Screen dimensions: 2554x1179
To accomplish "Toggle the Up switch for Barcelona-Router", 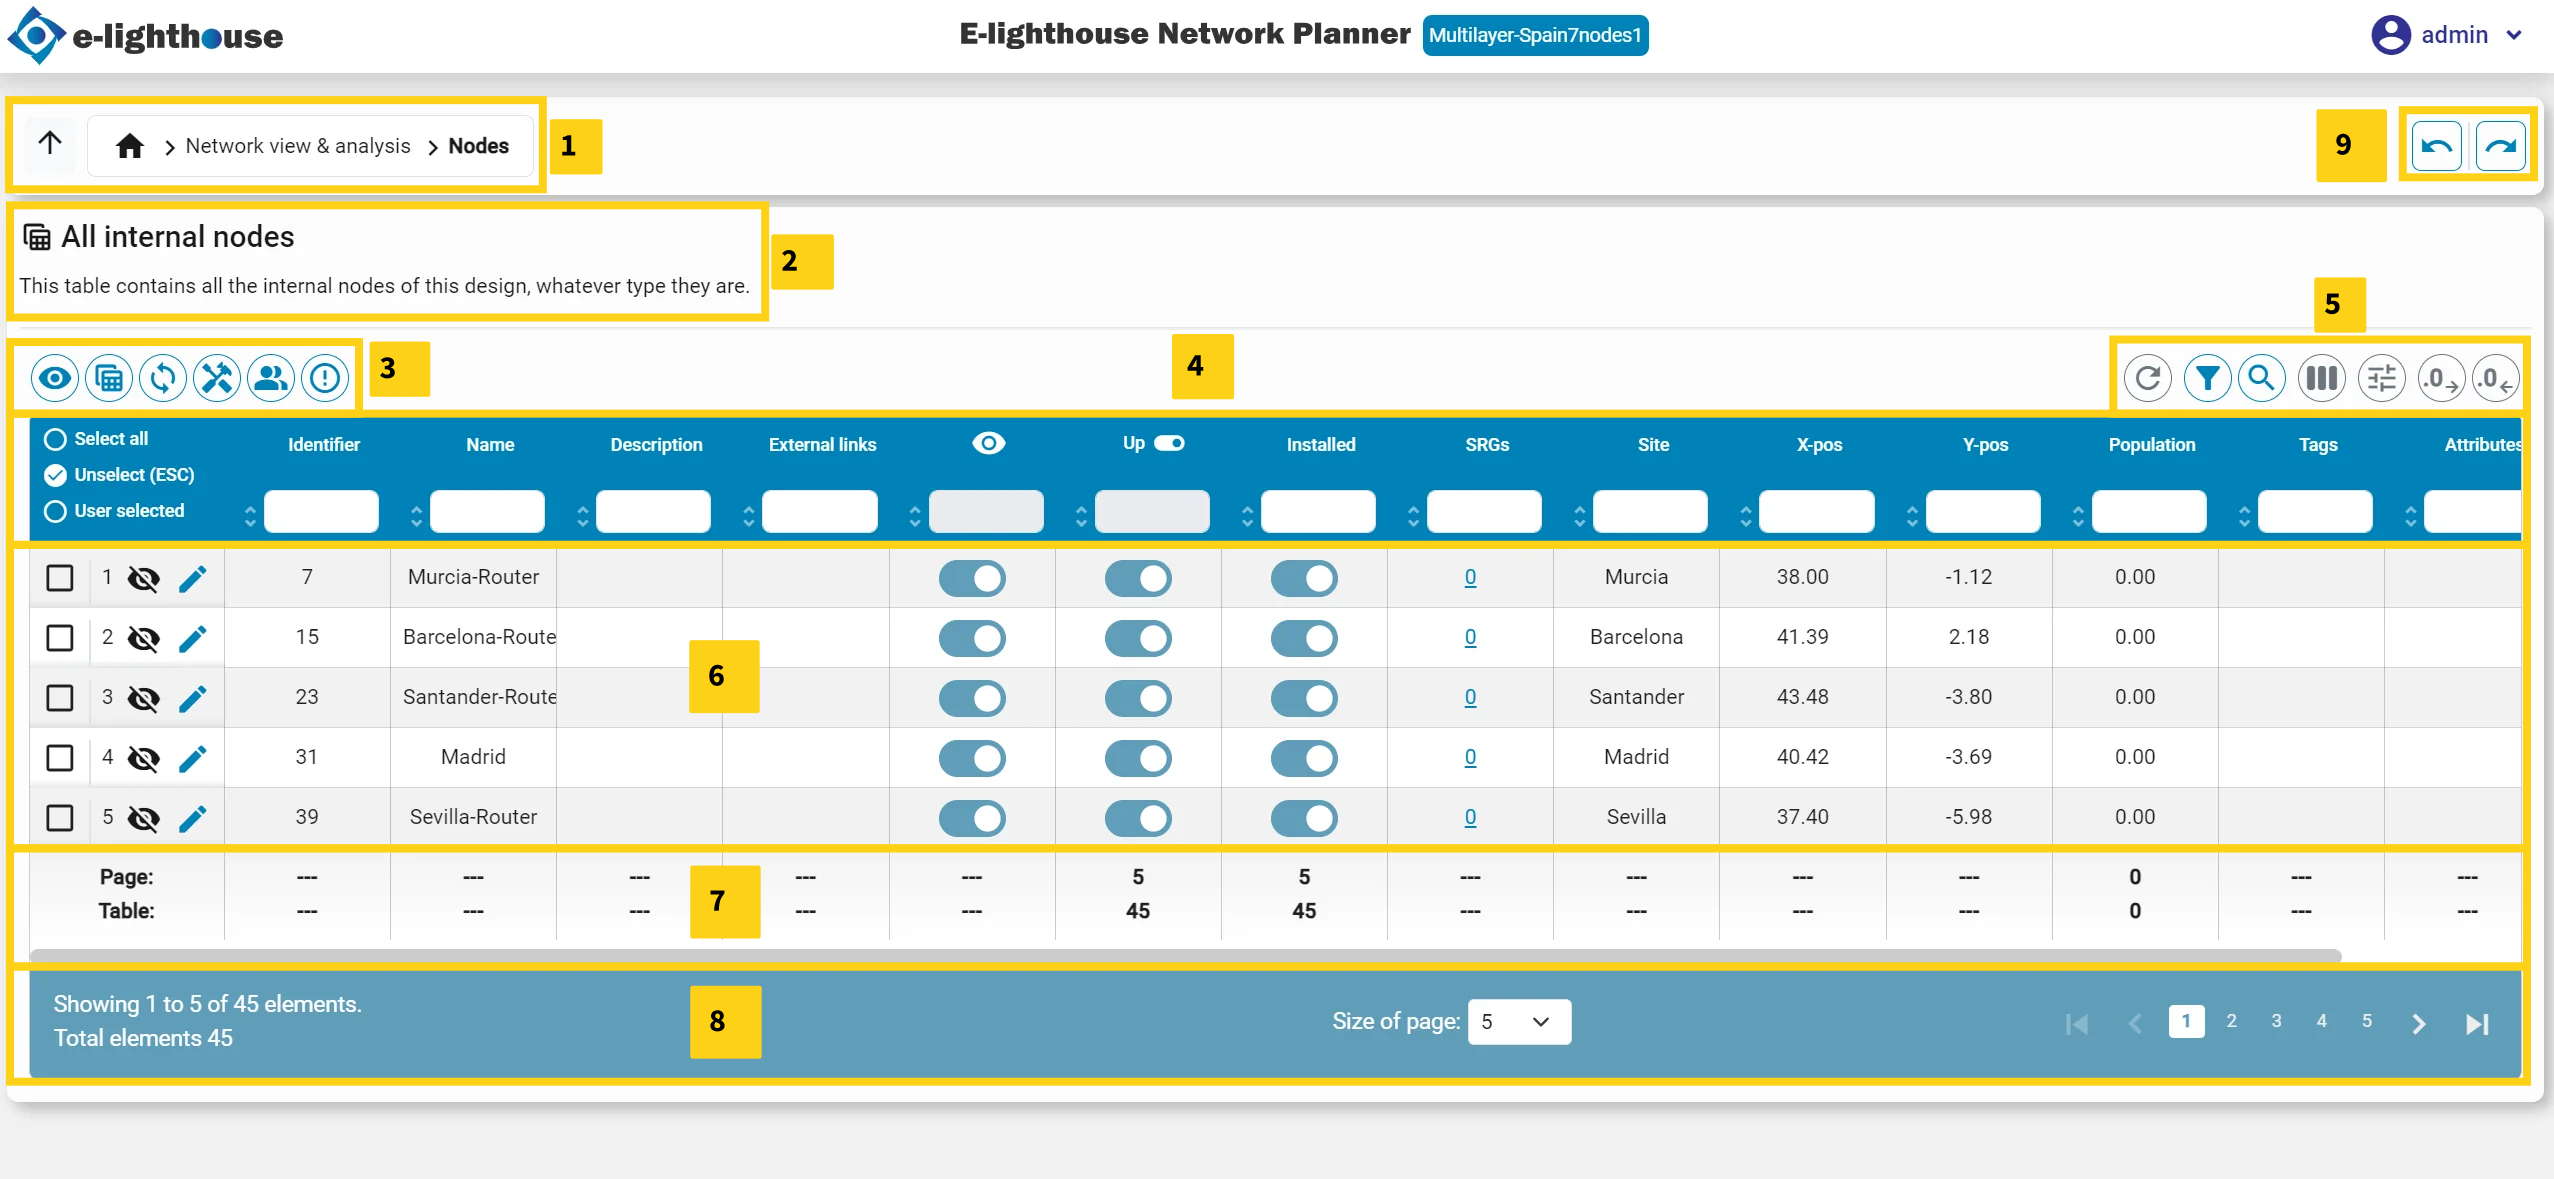I will pyautogui.click(x=1137, y=638).
